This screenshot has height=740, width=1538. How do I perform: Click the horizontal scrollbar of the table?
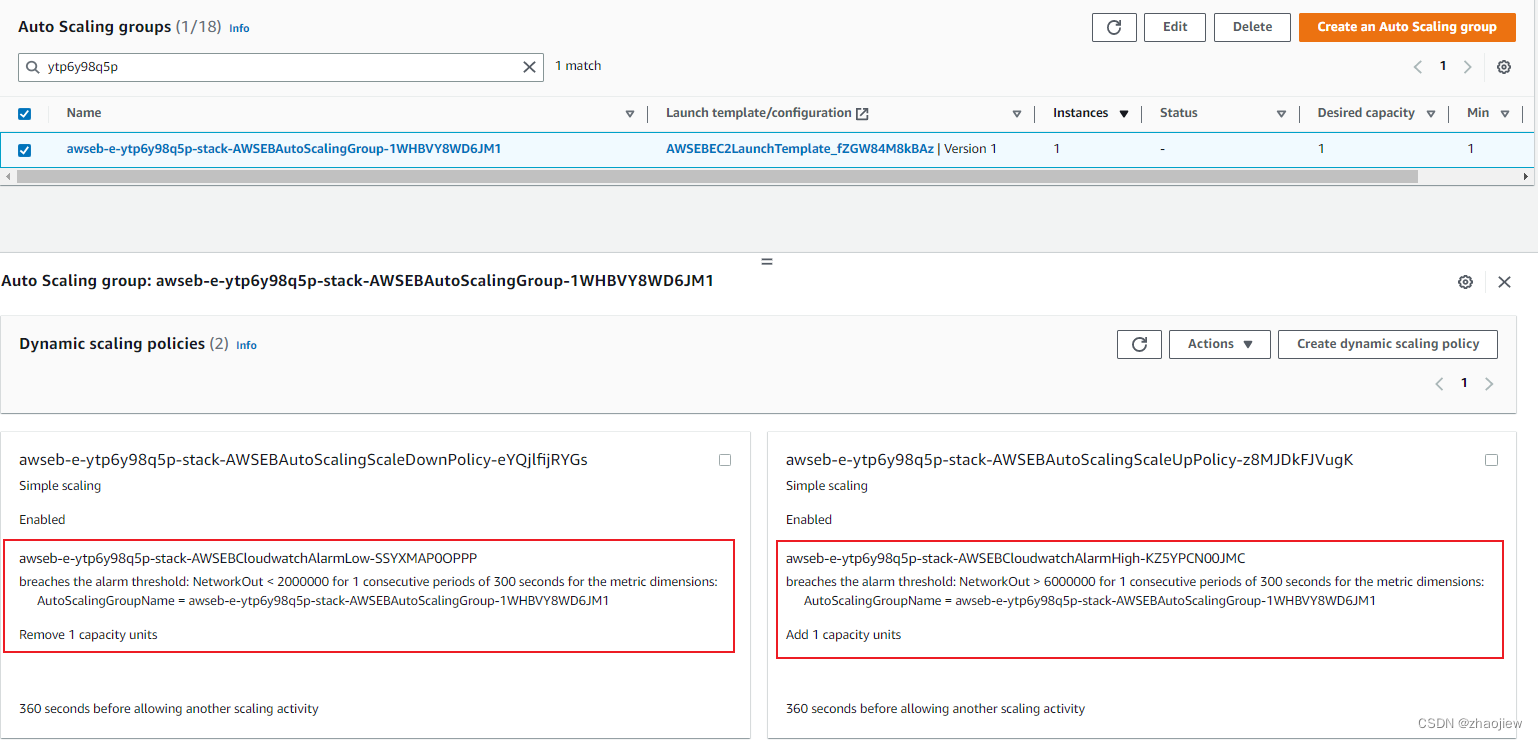tap(717, 176)
